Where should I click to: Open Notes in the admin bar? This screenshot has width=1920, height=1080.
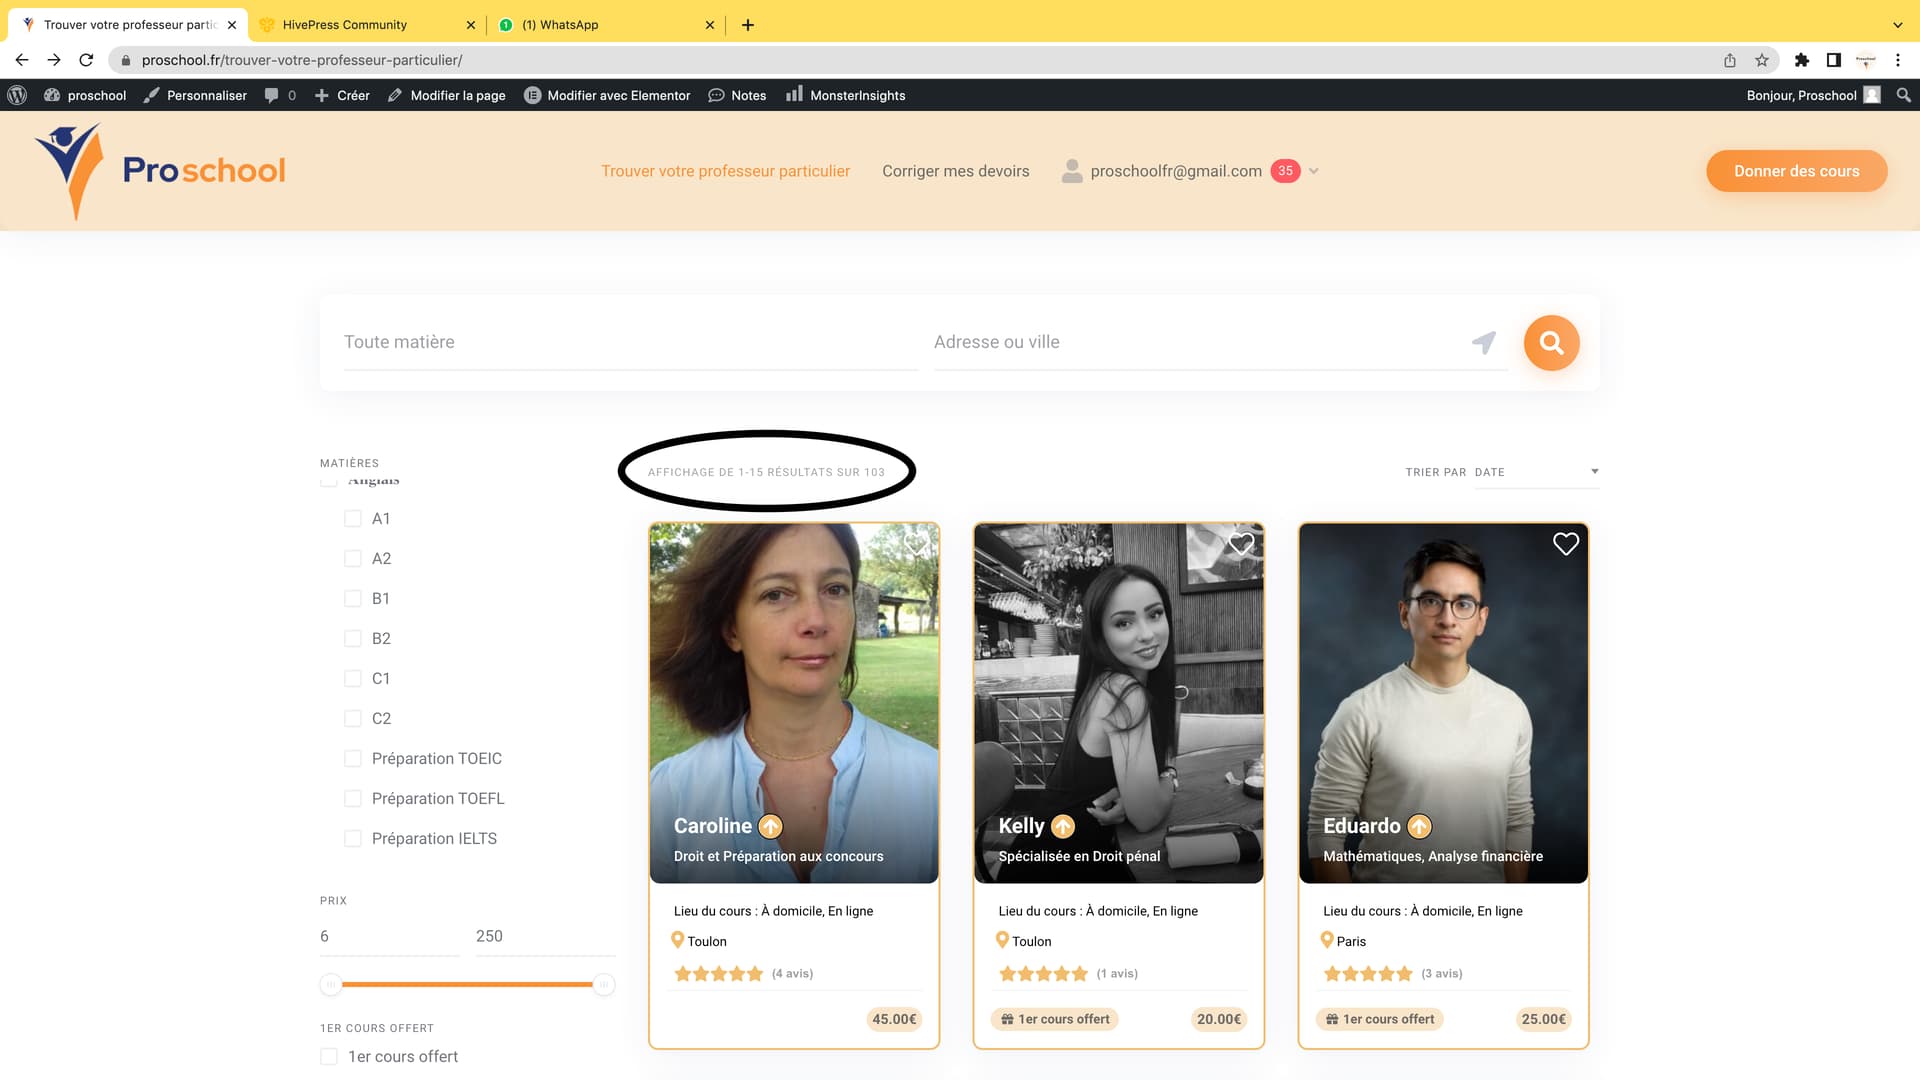point(737,95)
